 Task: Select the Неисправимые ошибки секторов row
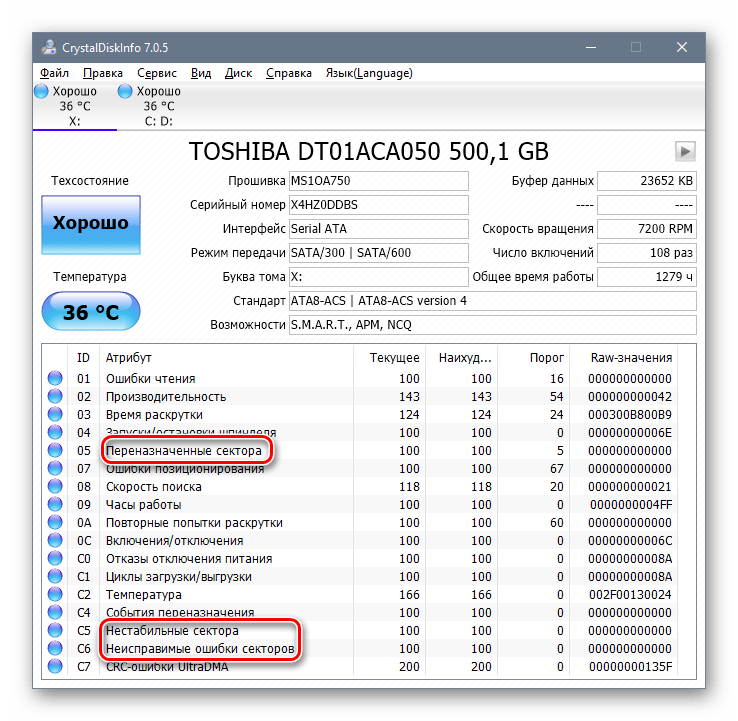[x=360, y=648]
